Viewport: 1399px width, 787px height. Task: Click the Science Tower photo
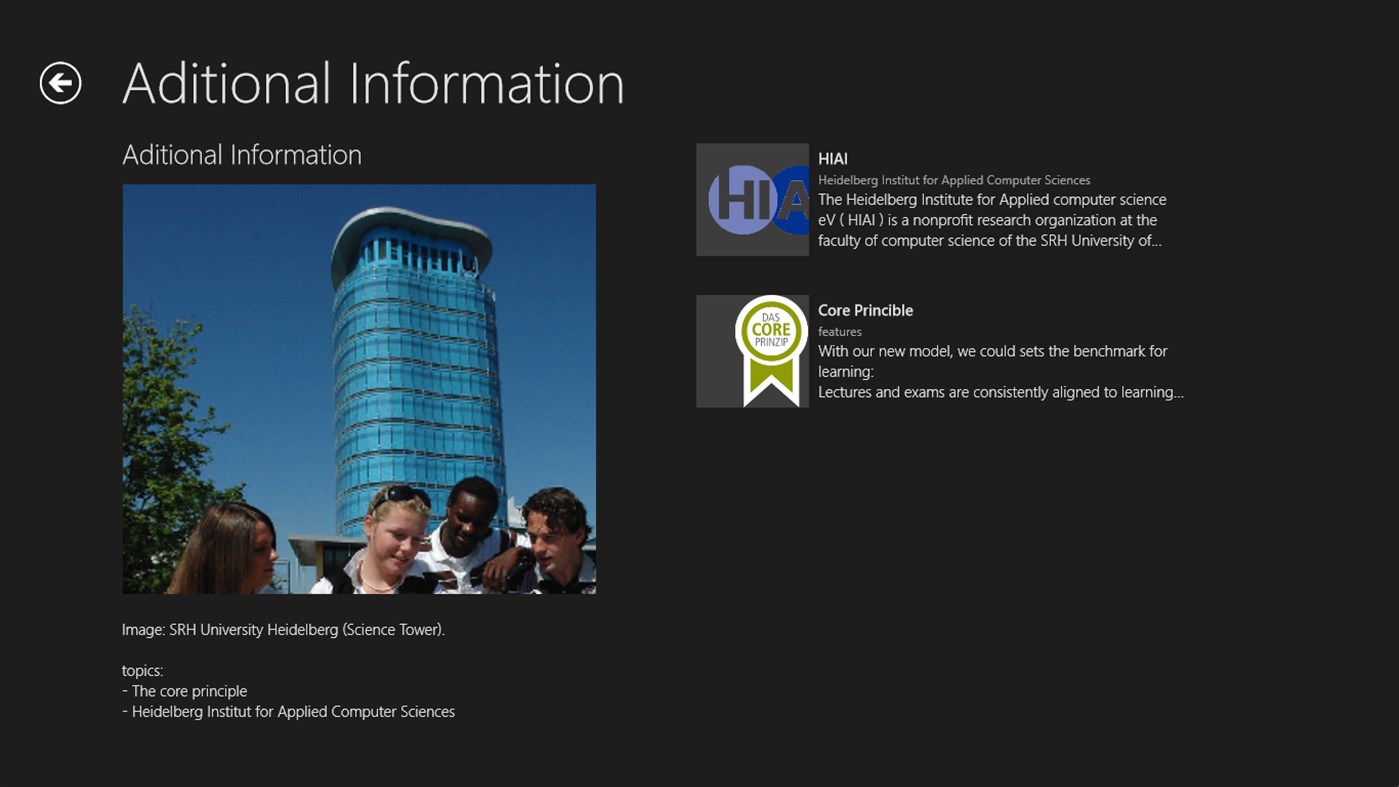click(x=358, y=389)
